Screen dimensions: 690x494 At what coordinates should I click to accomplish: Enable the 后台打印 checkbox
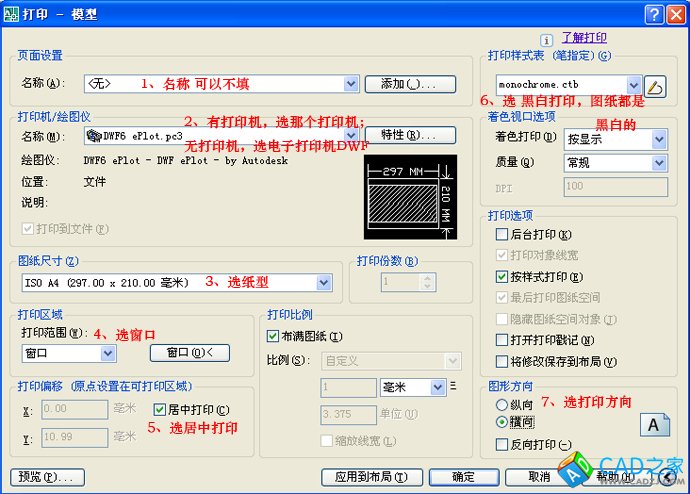[x=502, y=234]
